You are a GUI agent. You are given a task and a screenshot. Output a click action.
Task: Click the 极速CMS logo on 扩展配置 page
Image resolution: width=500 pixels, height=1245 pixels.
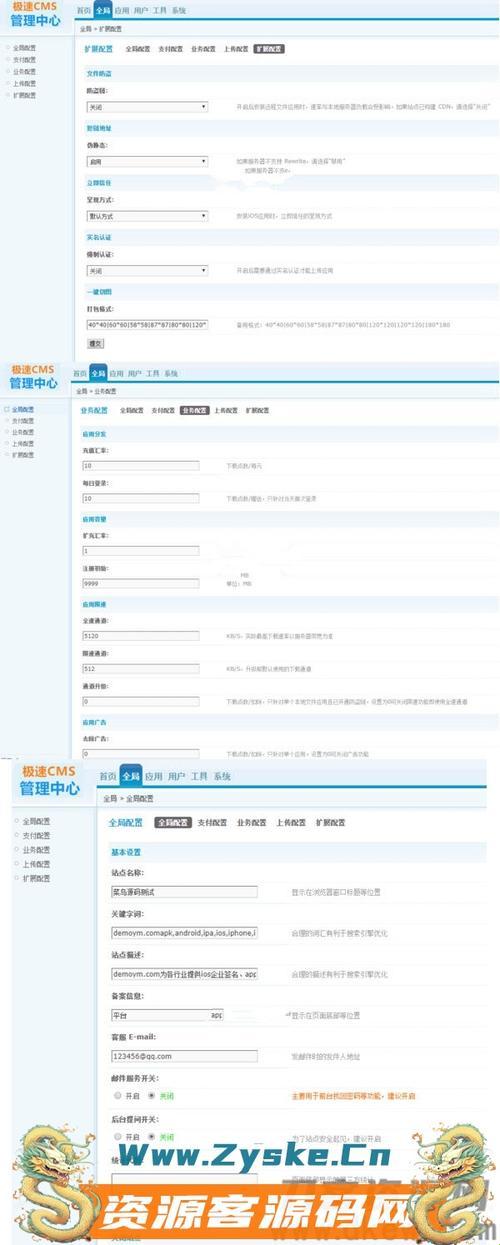coord(35,14)
